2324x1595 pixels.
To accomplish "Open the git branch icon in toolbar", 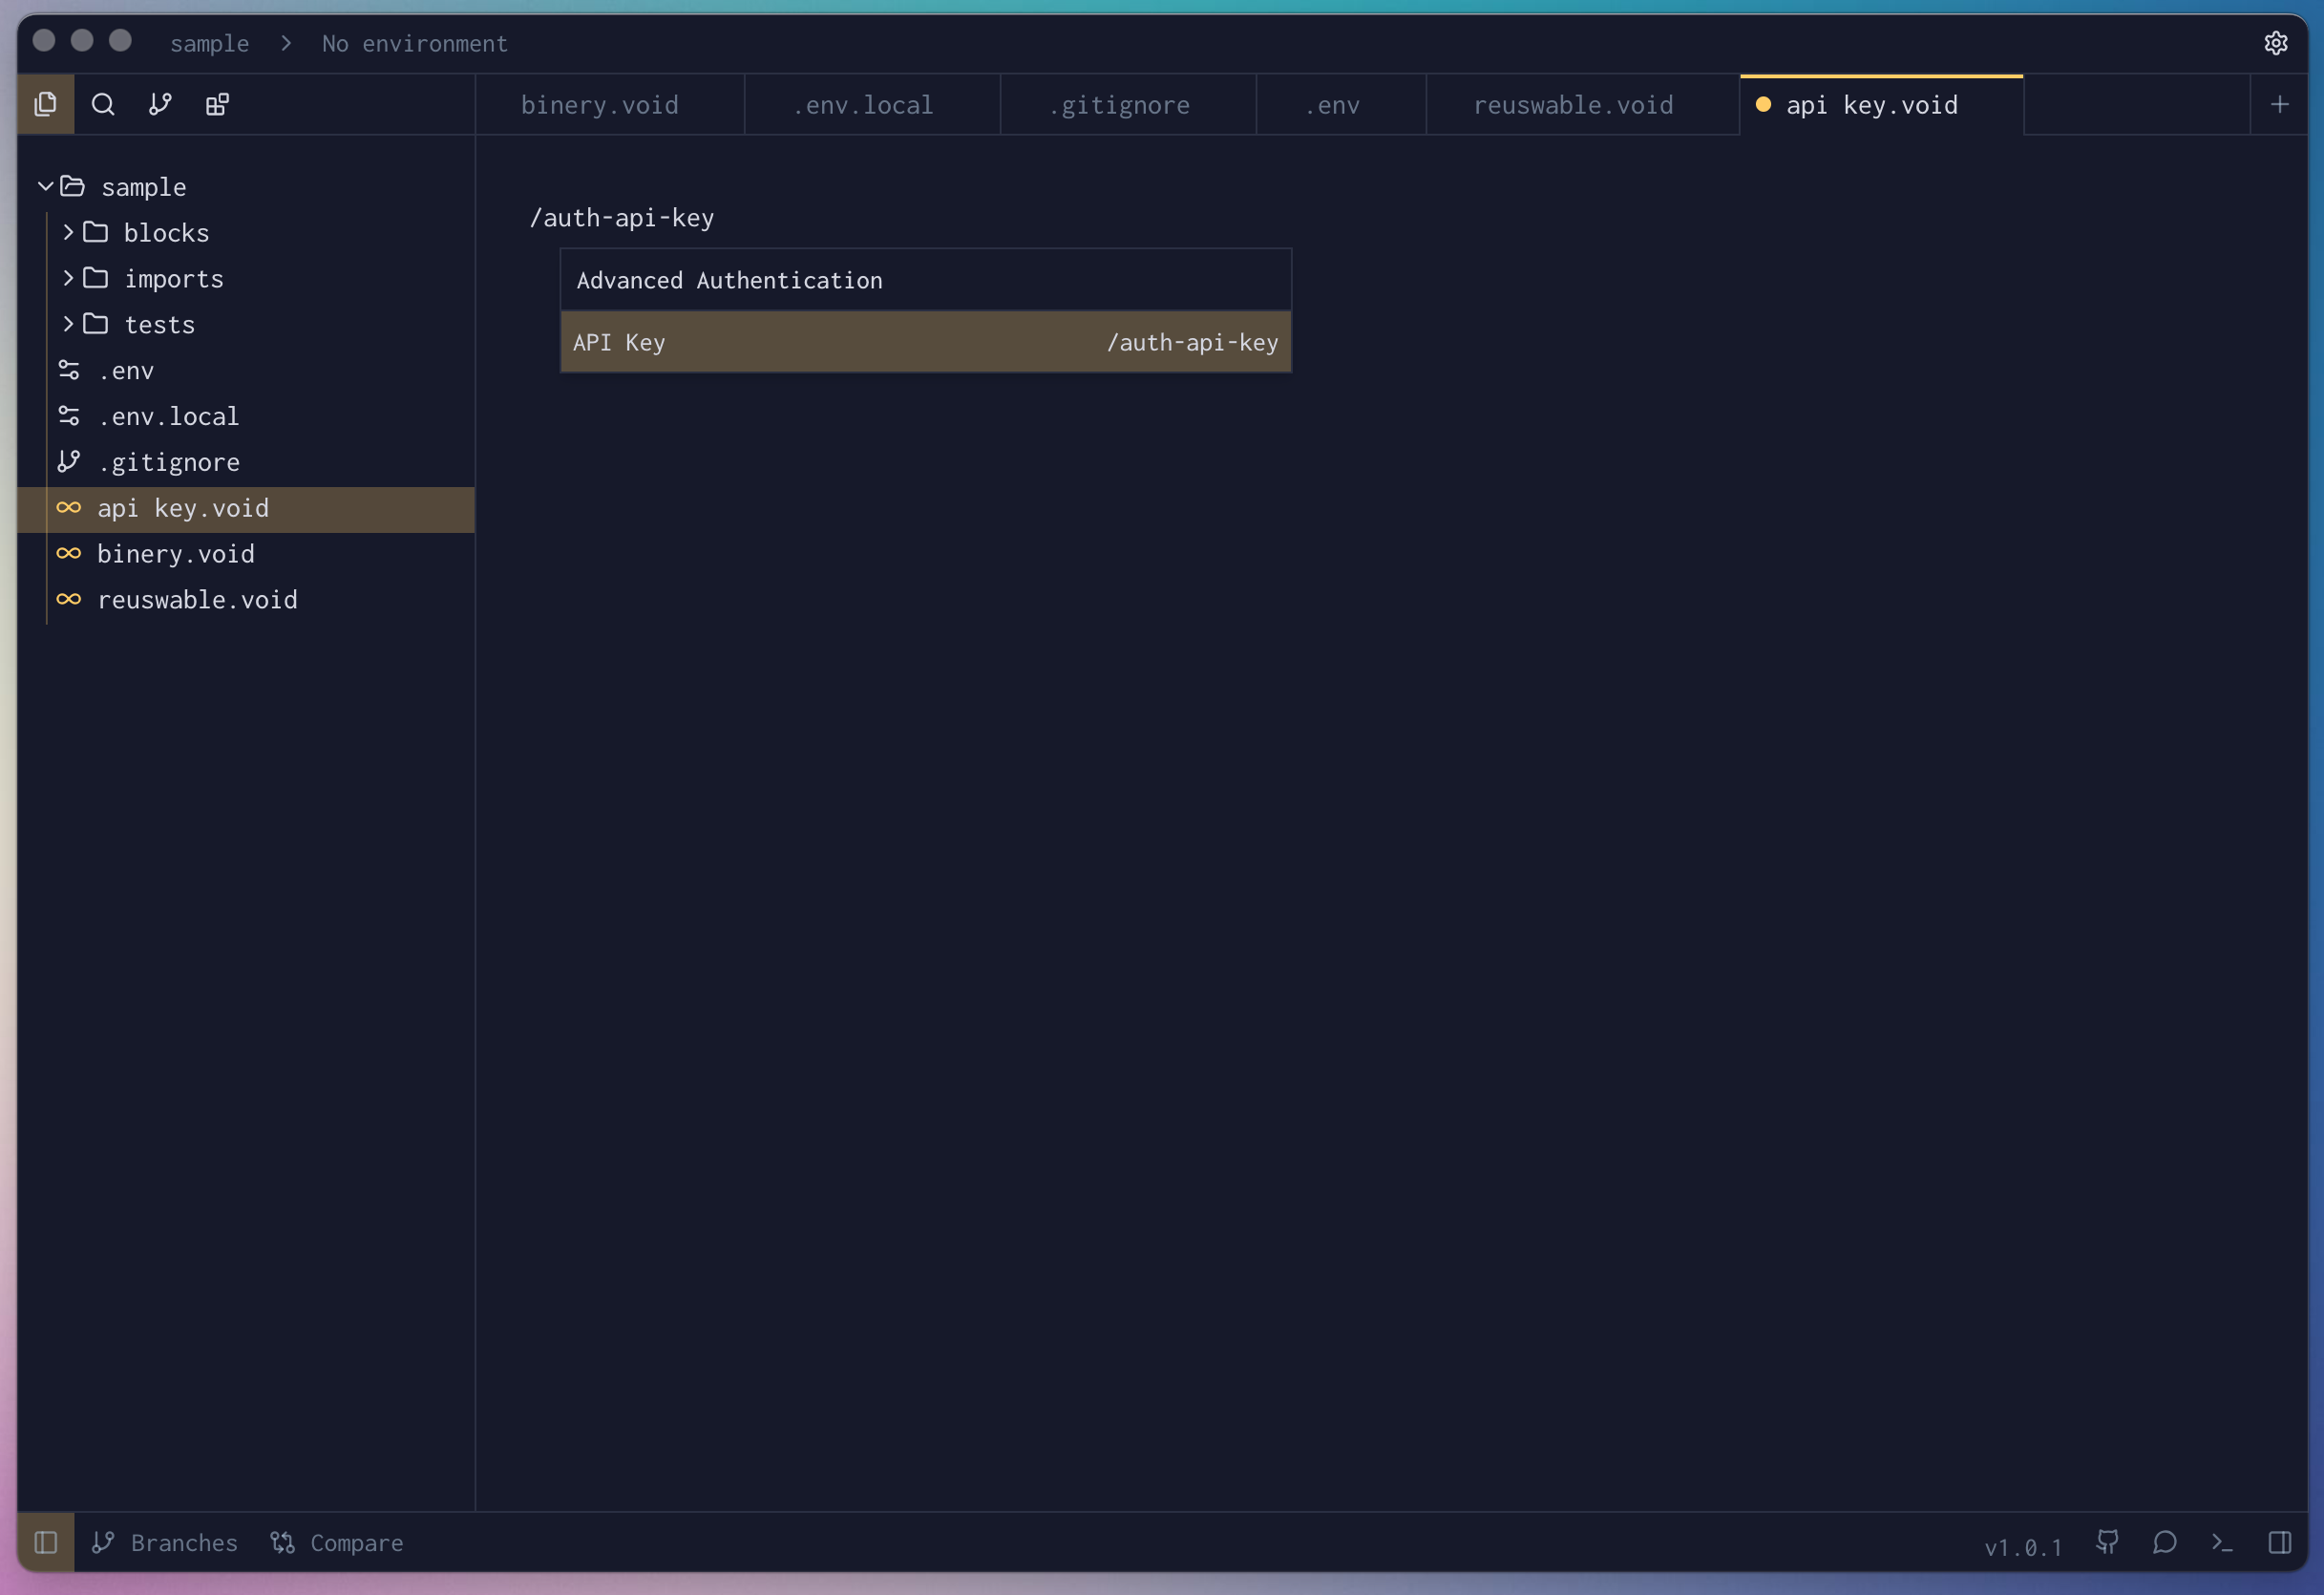I will pos(160,104).
